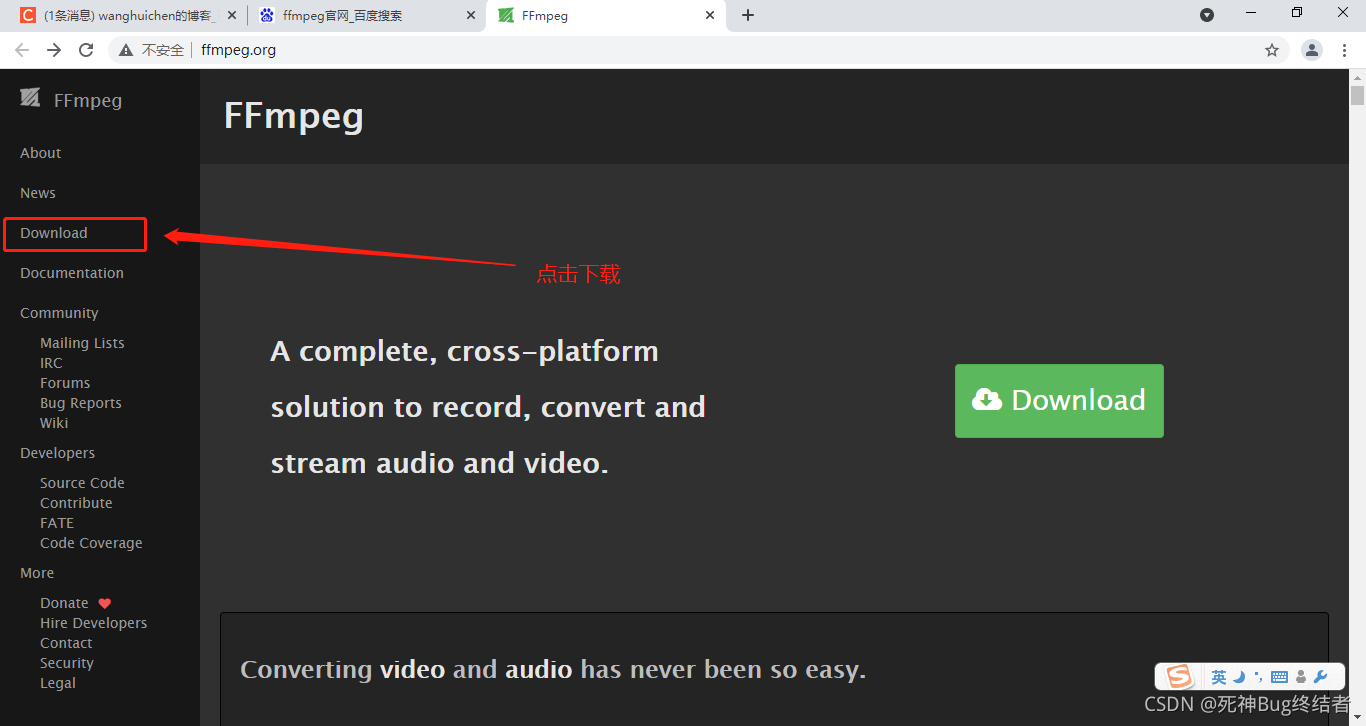Open the Chrome three-dot menu
This screenshot has width=1366, height=726.
(x=1344, y=50)
